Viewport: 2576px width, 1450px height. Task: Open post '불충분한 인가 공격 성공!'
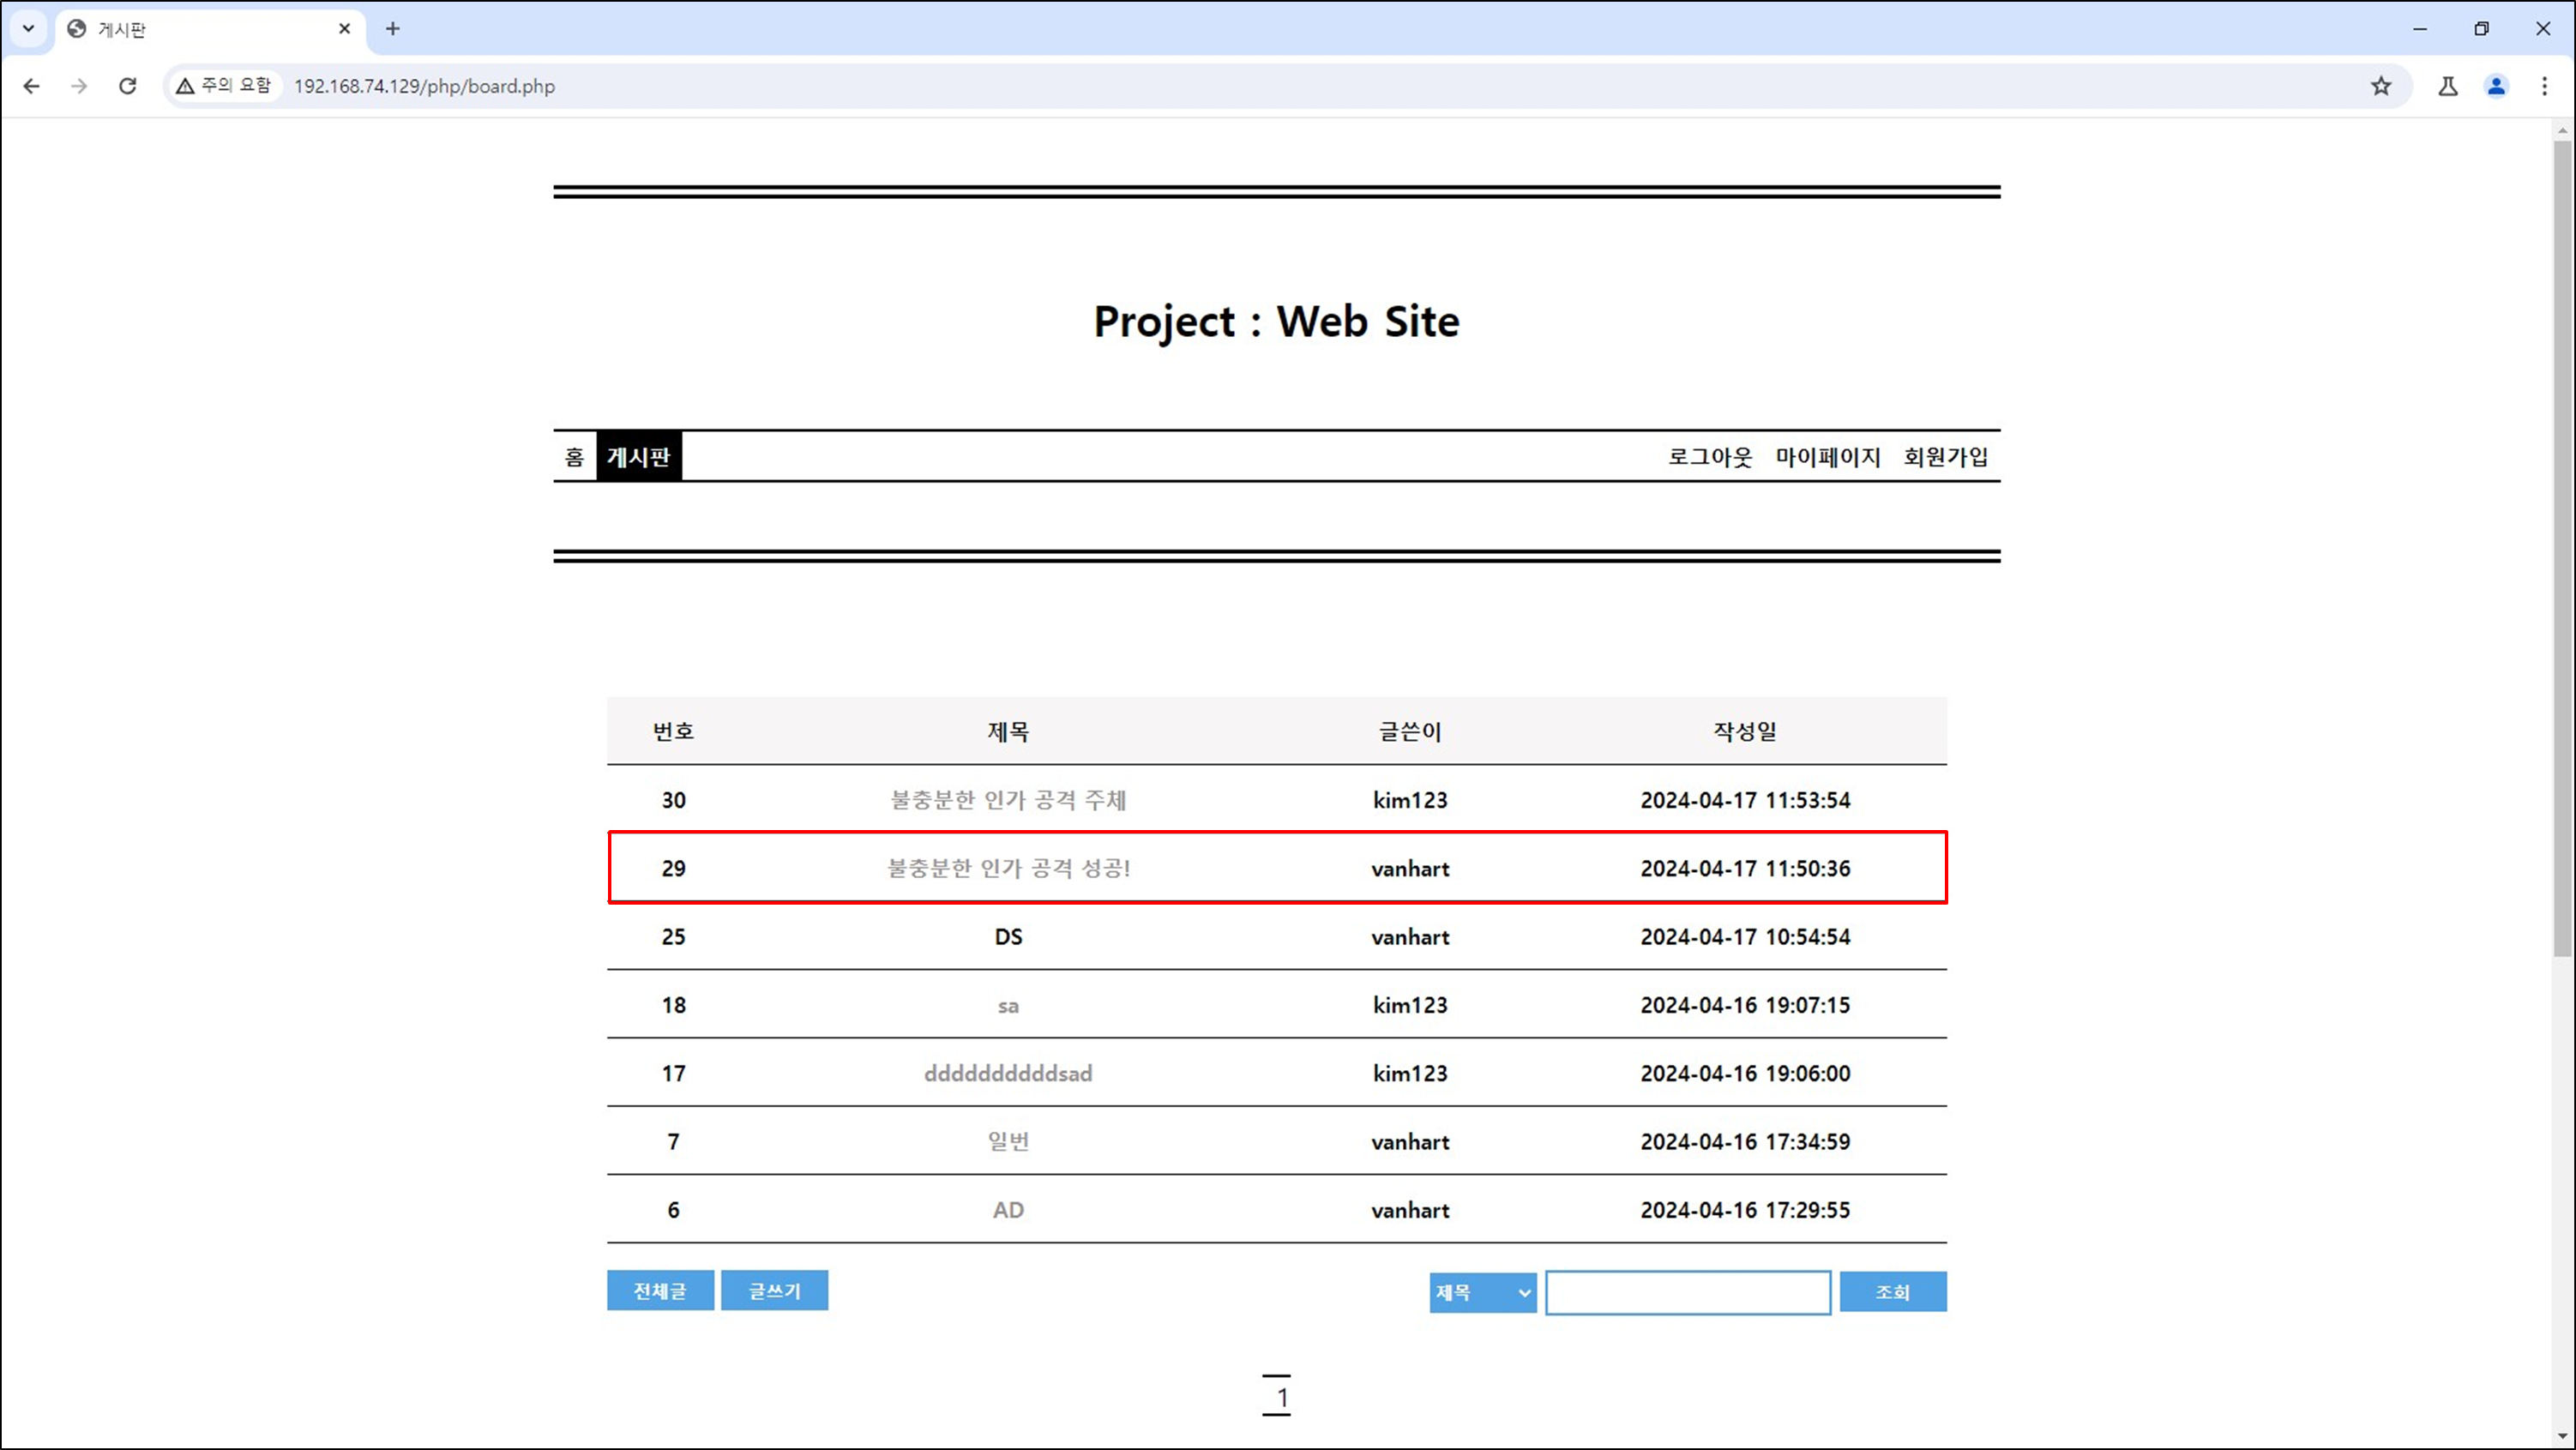(x=1008, y=868)
